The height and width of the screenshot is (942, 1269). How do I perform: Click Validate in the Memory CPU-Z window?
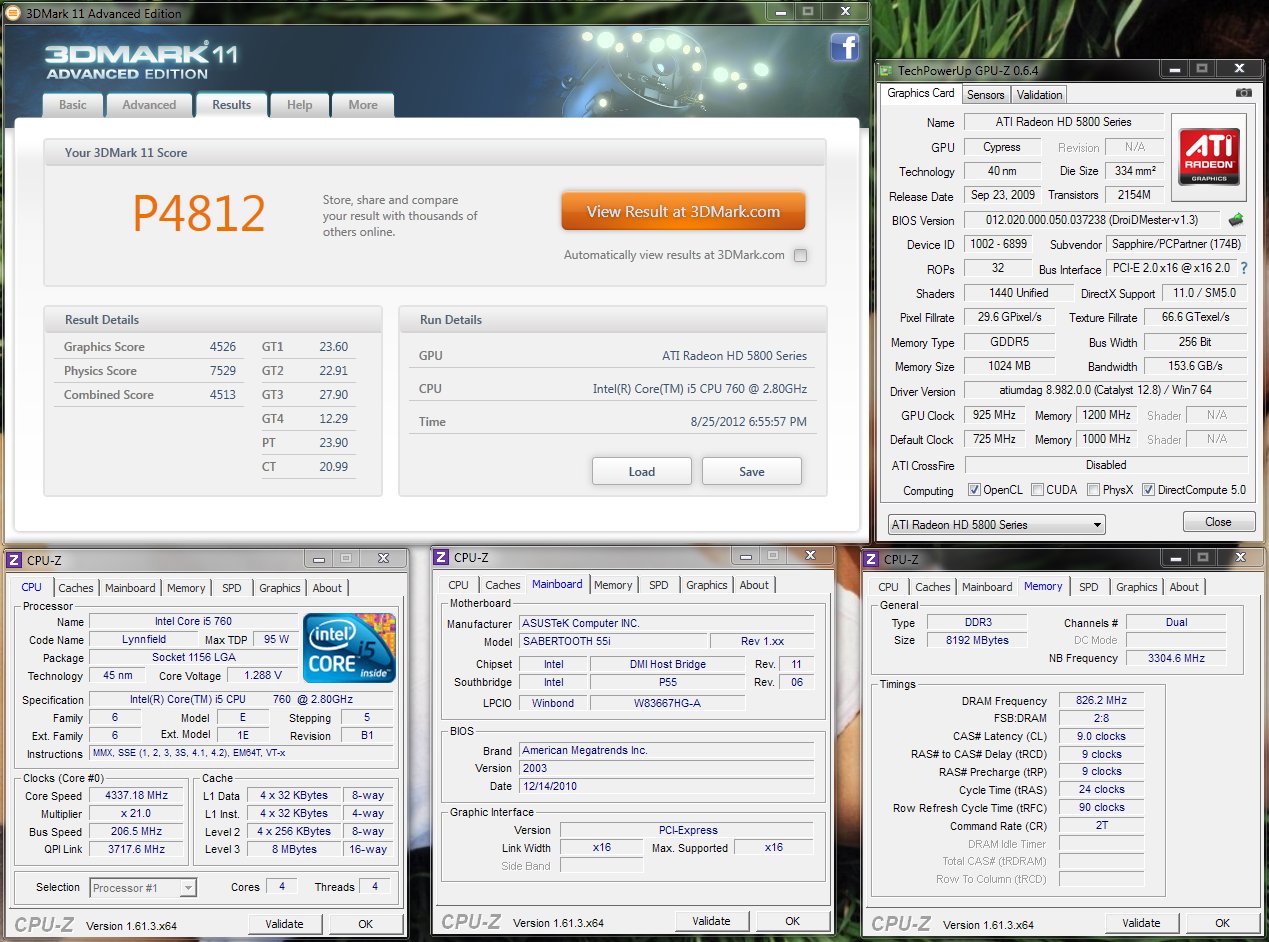click(x=1141, y=923)
